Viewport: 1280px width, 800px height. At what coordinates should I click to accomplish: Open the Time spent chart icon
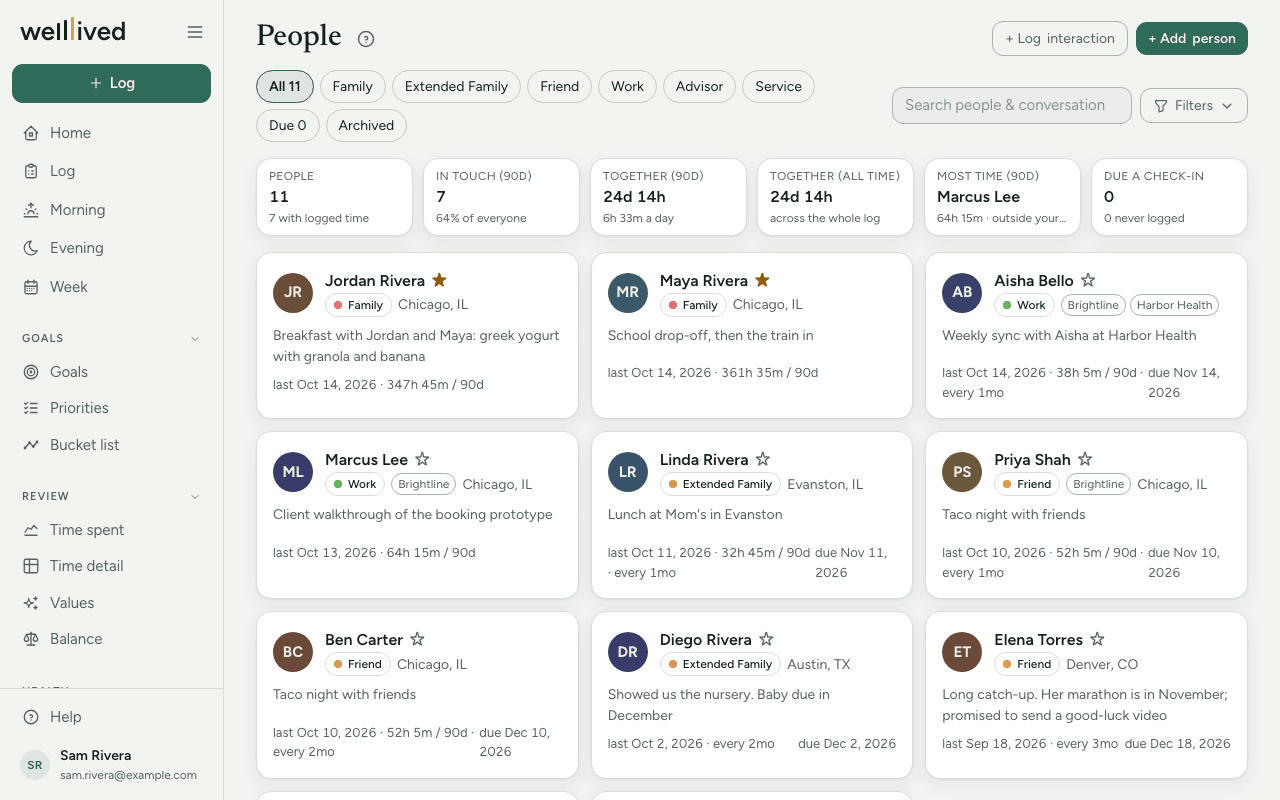coord(31,530)
